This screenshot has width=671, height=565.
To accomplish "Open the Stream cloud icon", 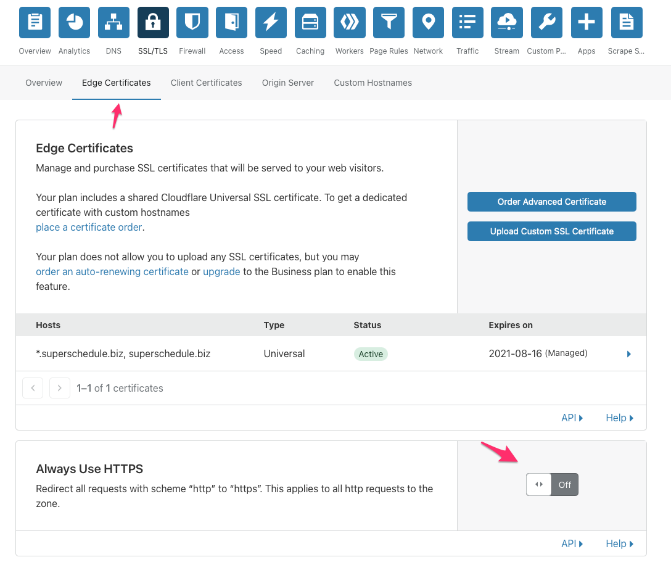I will 507,22.
